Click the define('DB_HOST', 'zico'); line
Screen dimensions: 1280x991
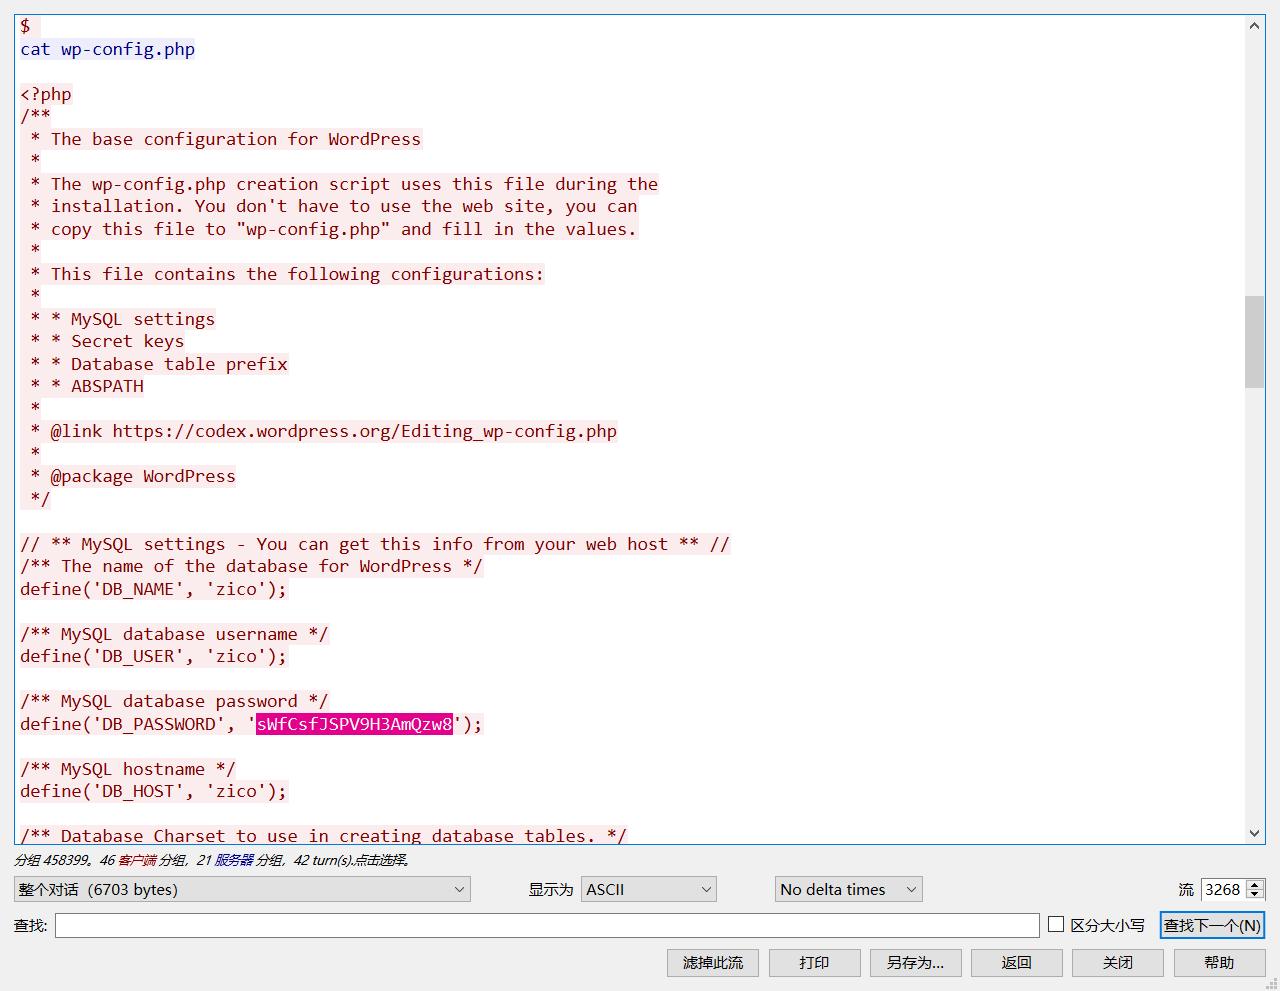pyautogui.click(x=154, y=791)
